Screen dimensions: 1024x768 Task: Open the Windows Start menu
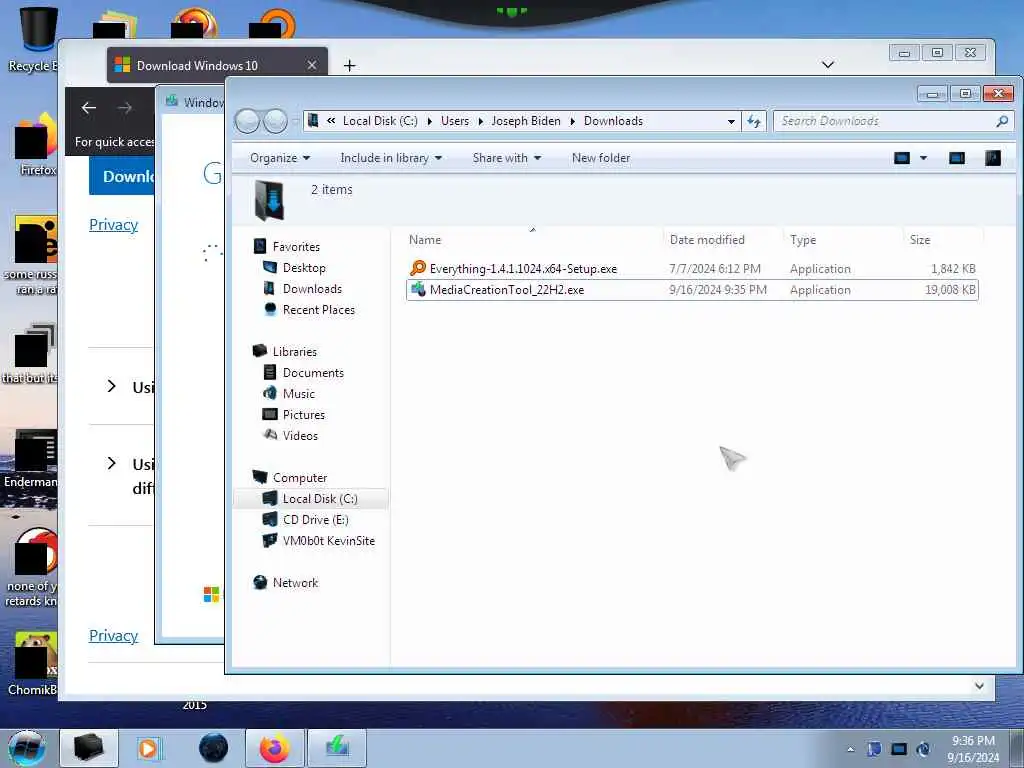26,748
